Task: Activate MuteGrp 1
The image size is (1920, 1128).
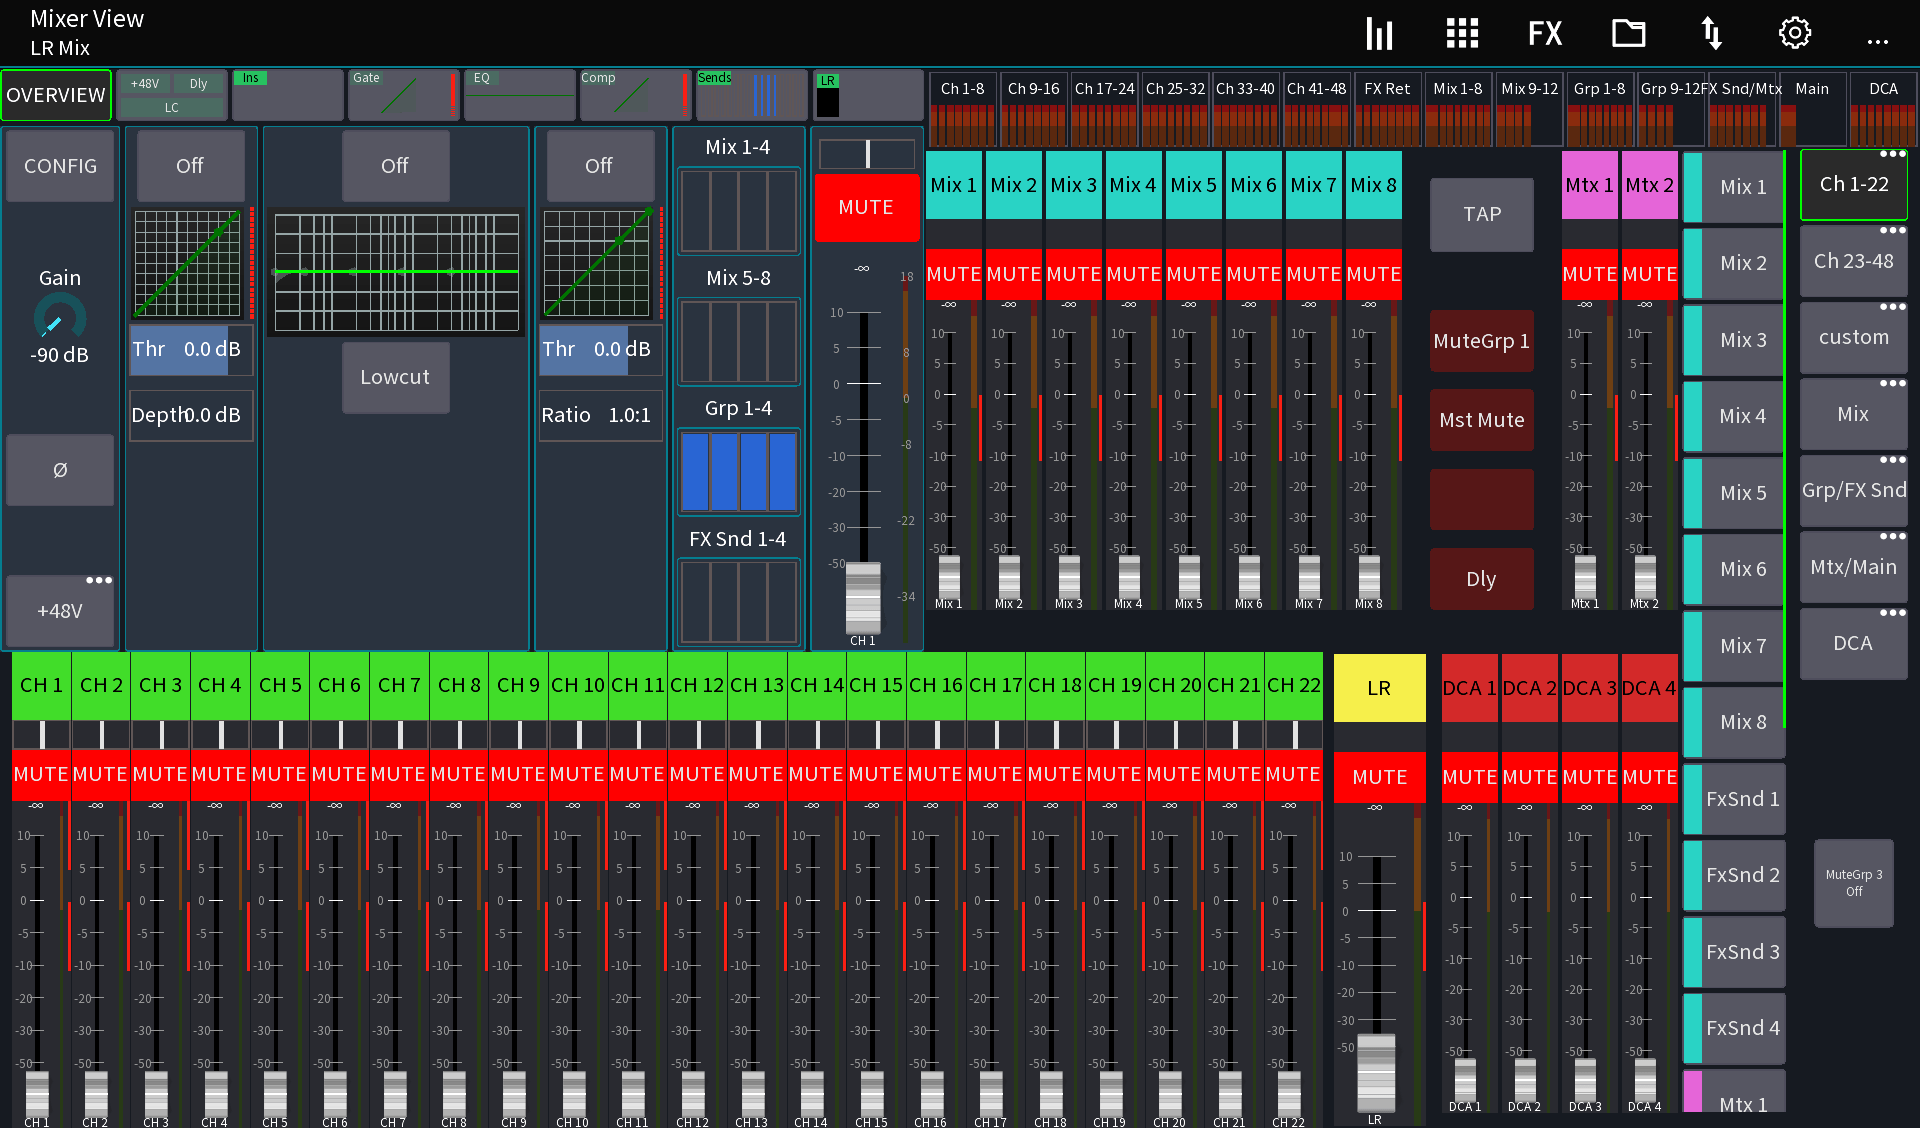Action: [1481, 341]
